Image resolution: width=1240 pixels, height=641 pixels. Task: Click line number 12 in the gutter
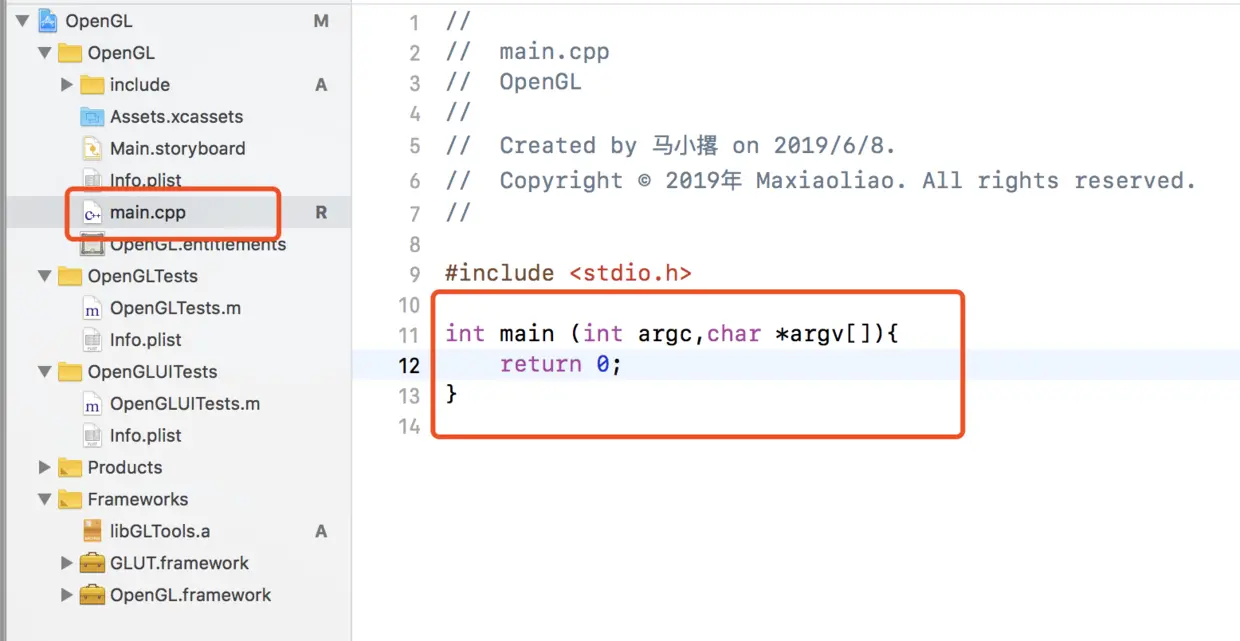tap(409, 365)
